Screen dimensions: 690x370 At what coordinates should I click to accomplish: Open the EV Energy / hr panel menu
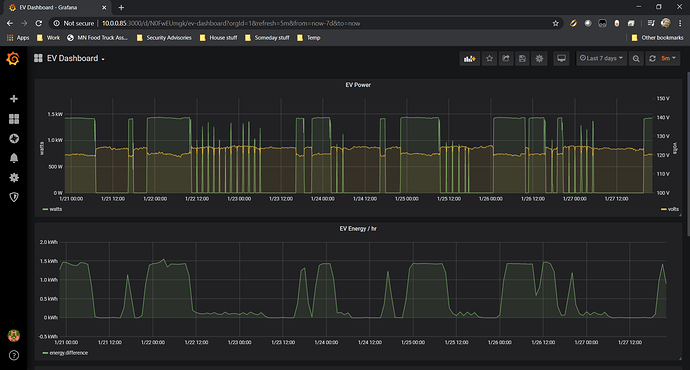click(358, 229)
